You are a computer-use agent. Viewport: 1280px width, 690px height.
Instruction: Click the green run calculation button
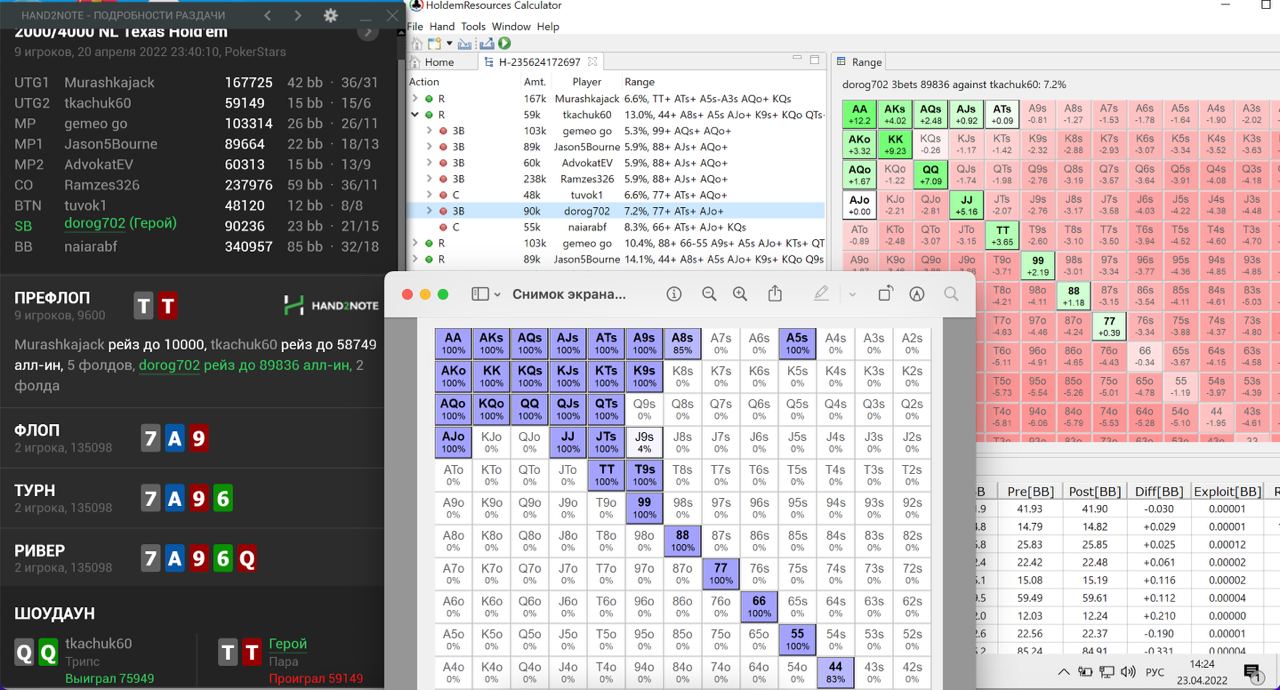coord(504,44)
